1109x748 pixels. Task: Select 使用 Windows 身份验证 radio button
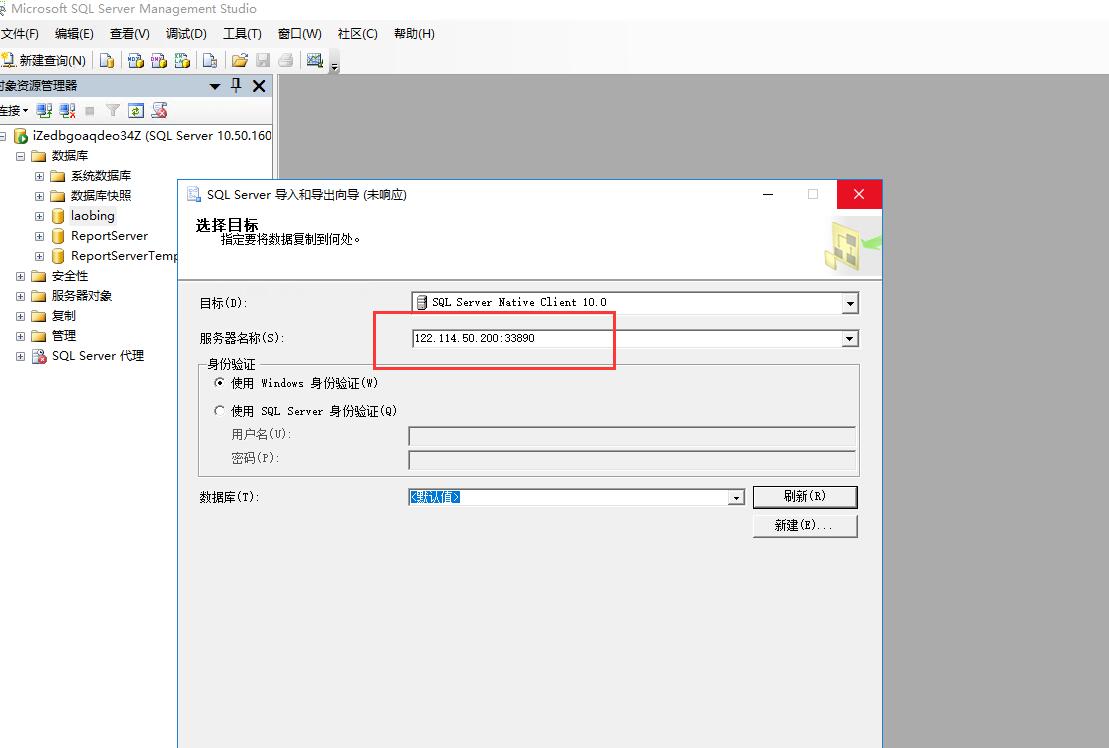(x=219, y=382)
